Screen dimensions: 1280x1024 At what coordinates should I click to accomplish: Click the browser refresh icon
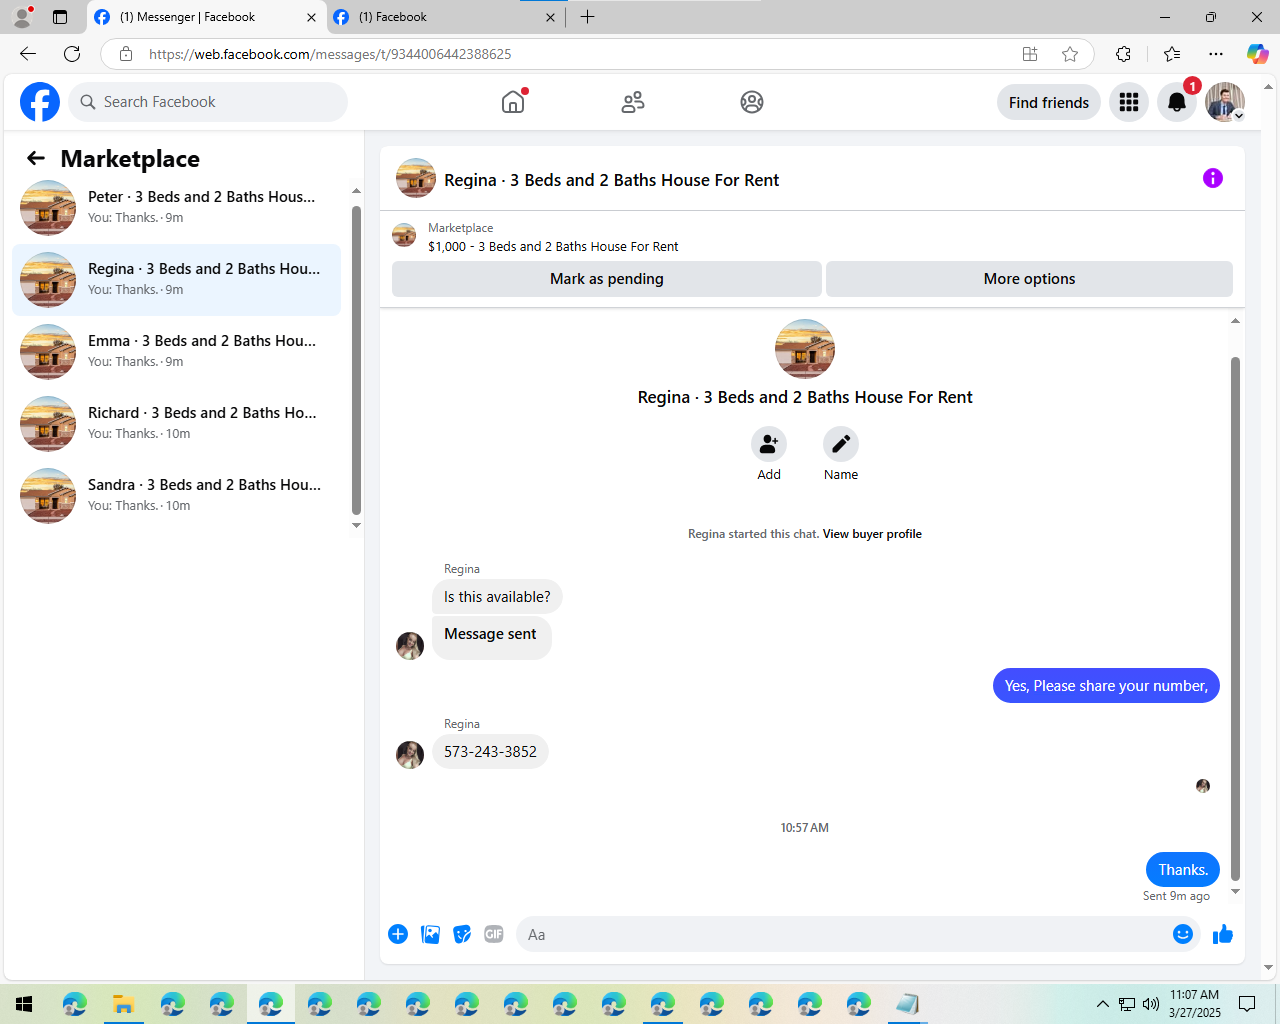(72, 54)
